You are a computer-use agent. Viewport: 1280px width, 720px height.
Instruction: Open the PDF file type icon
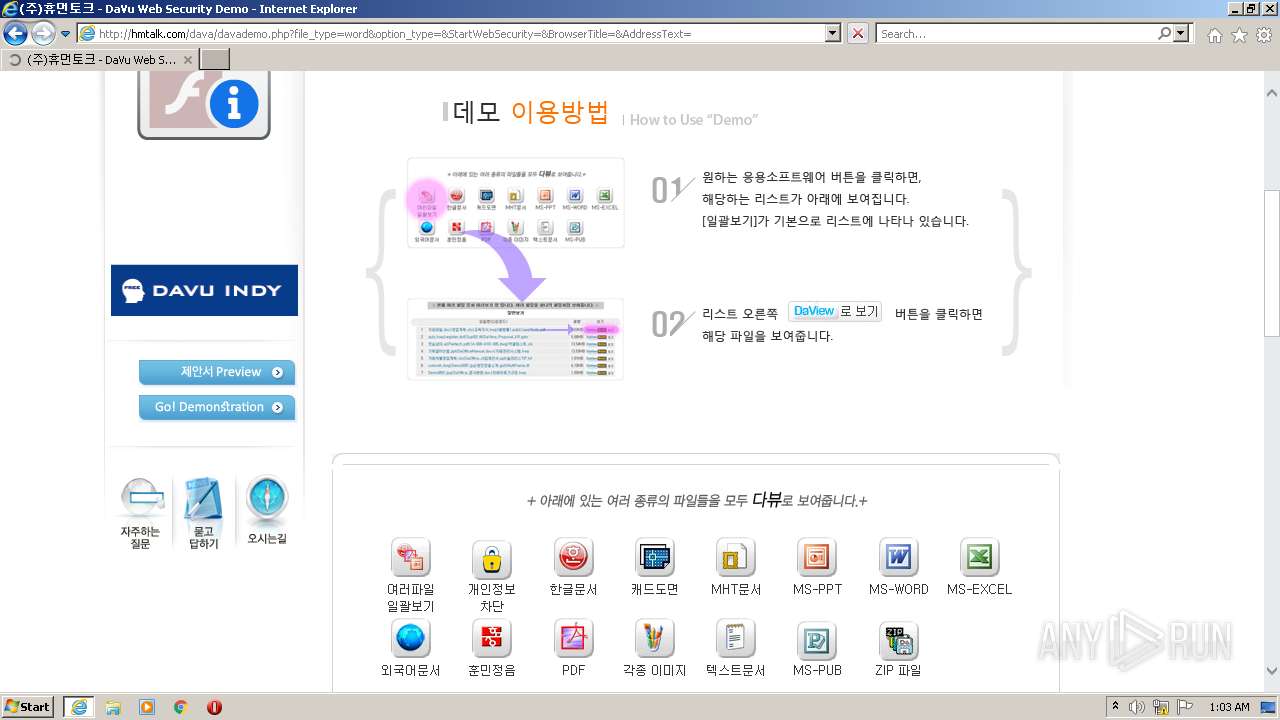(573, 638)
